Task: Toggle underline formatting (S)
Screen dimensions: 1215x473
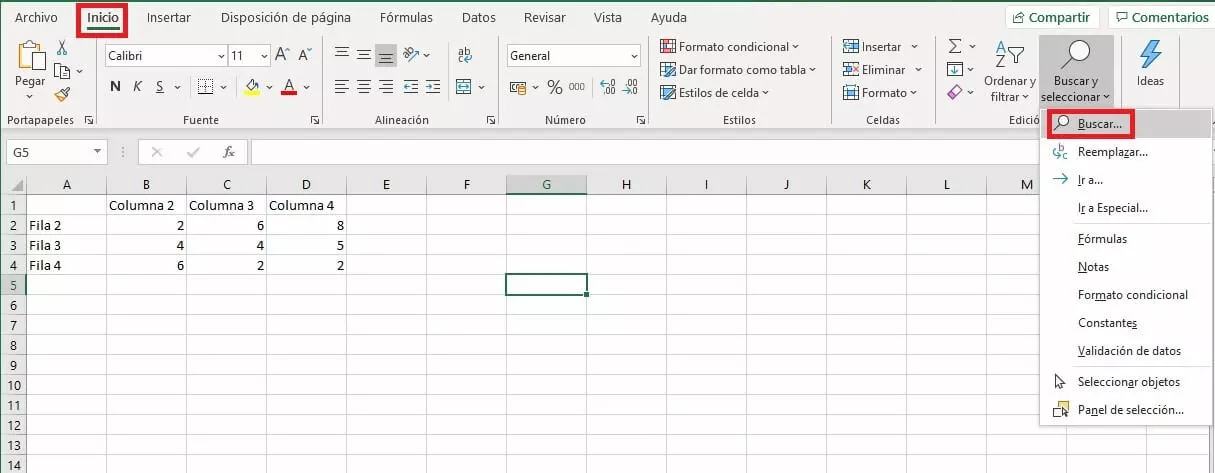Action: 160,87
